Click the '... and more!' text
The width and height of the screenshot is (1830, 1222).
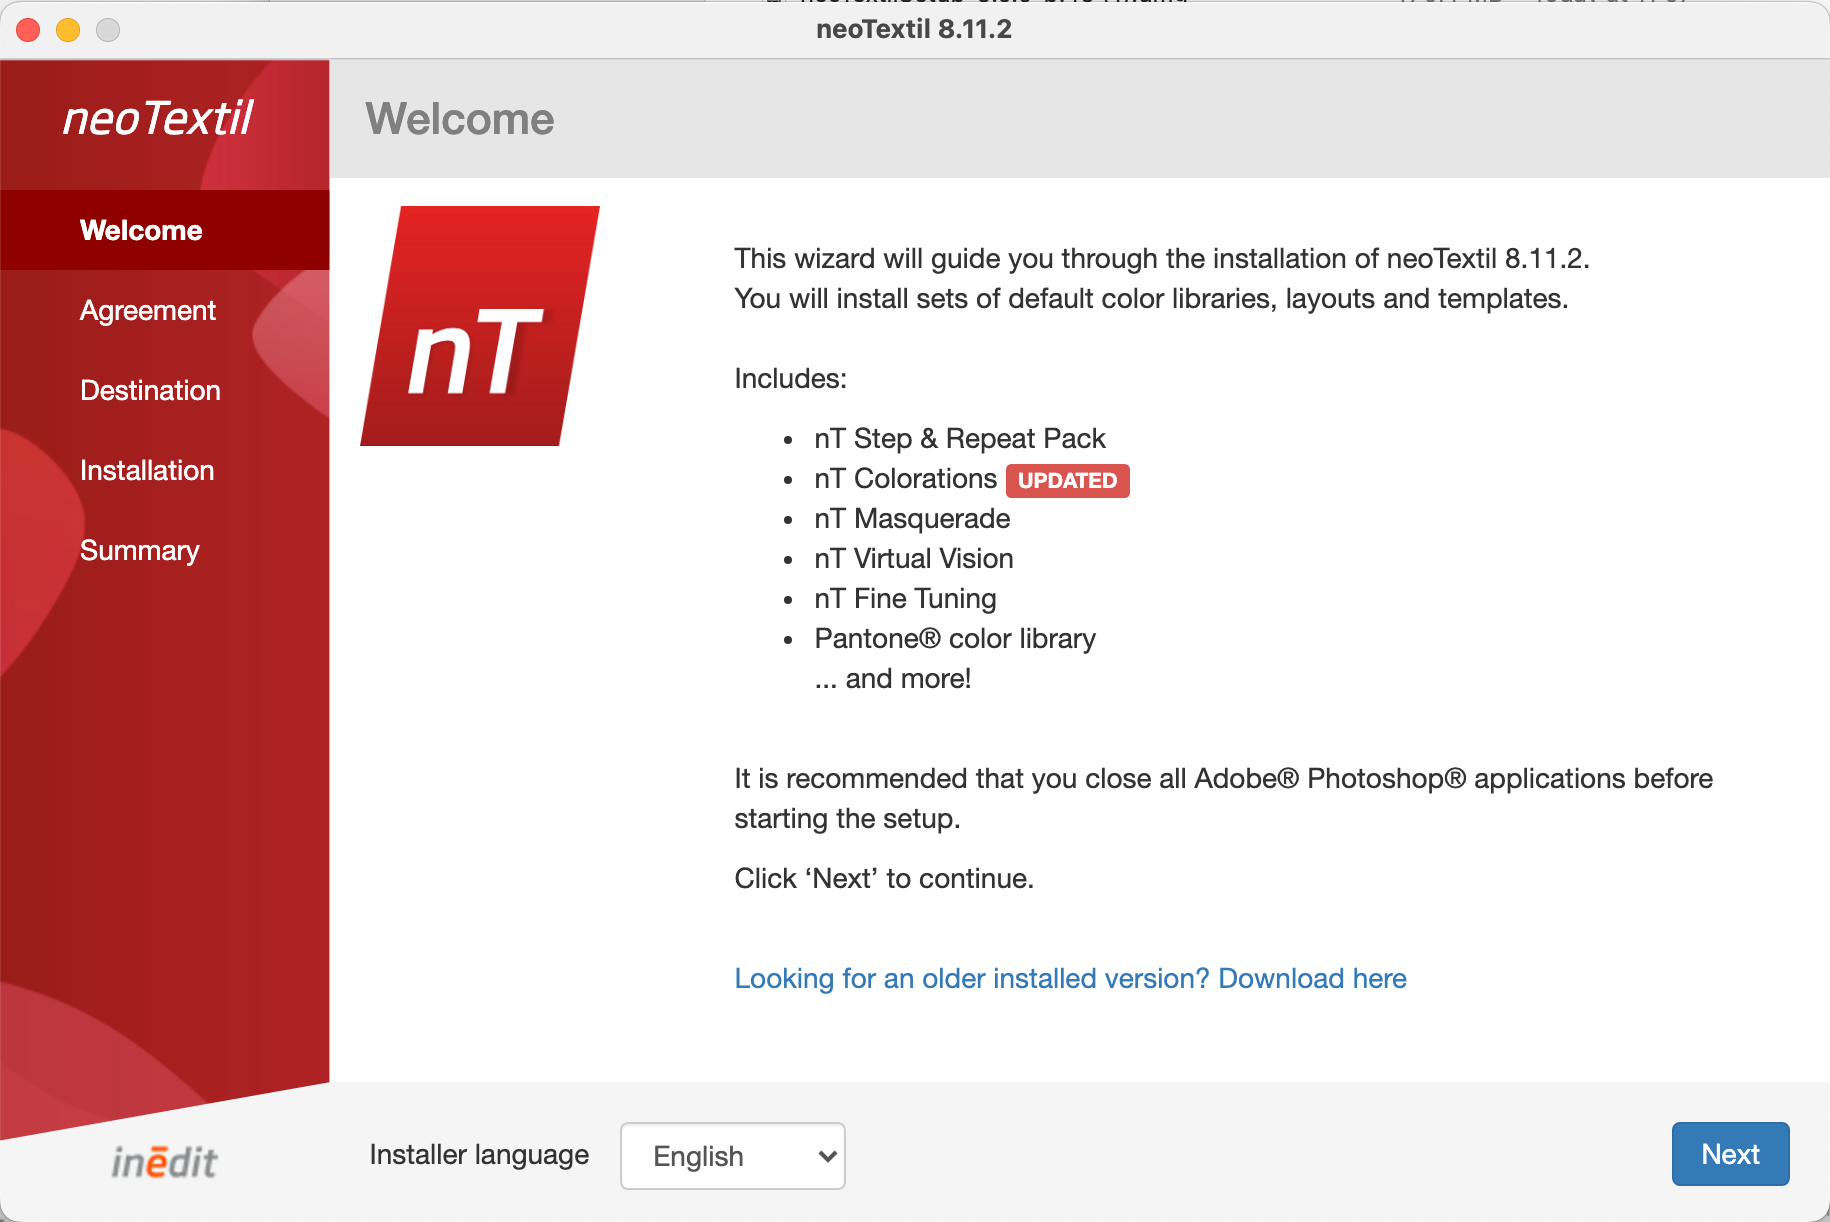pos(893,678)
